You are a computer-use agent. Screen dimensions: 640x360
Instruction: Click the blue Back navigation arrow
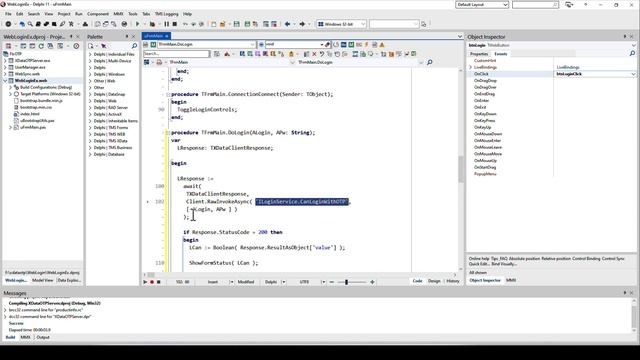[x=287, y=24]
